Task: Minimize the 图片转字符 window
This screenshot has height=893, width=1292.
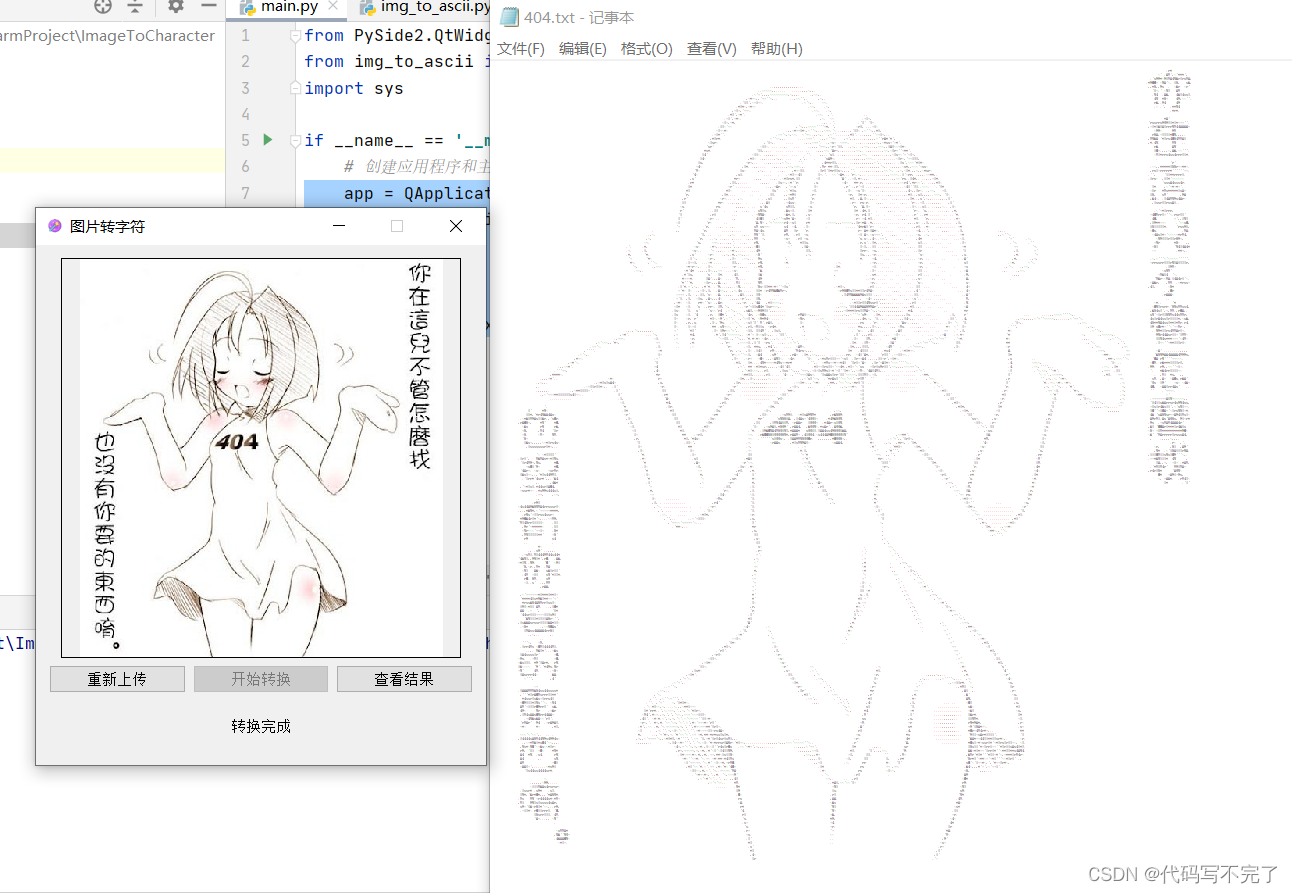Action: (x=339, y=226)
